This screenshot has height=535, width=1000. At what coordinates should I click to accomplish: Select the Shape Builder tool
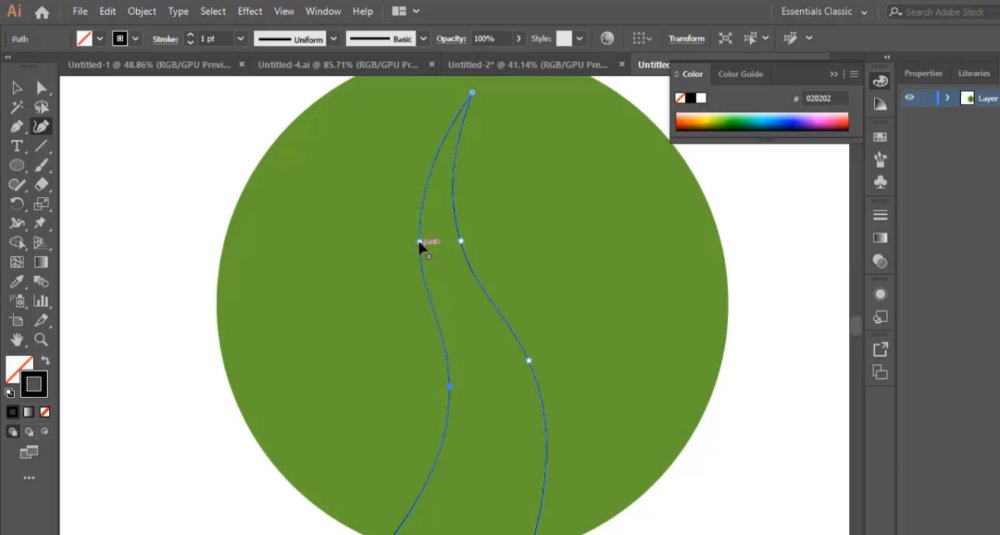[17, 242]
